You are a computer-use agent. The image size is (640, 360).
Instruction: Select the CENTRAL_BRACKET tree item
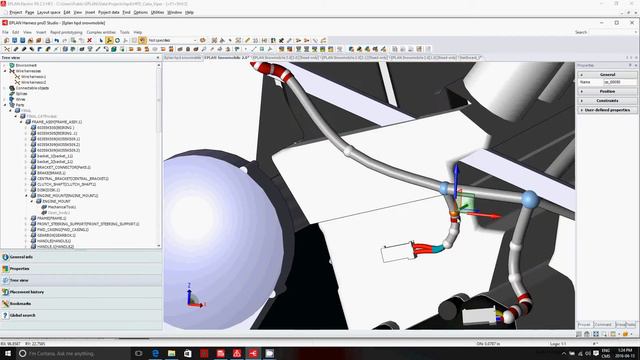pos(73,179)
